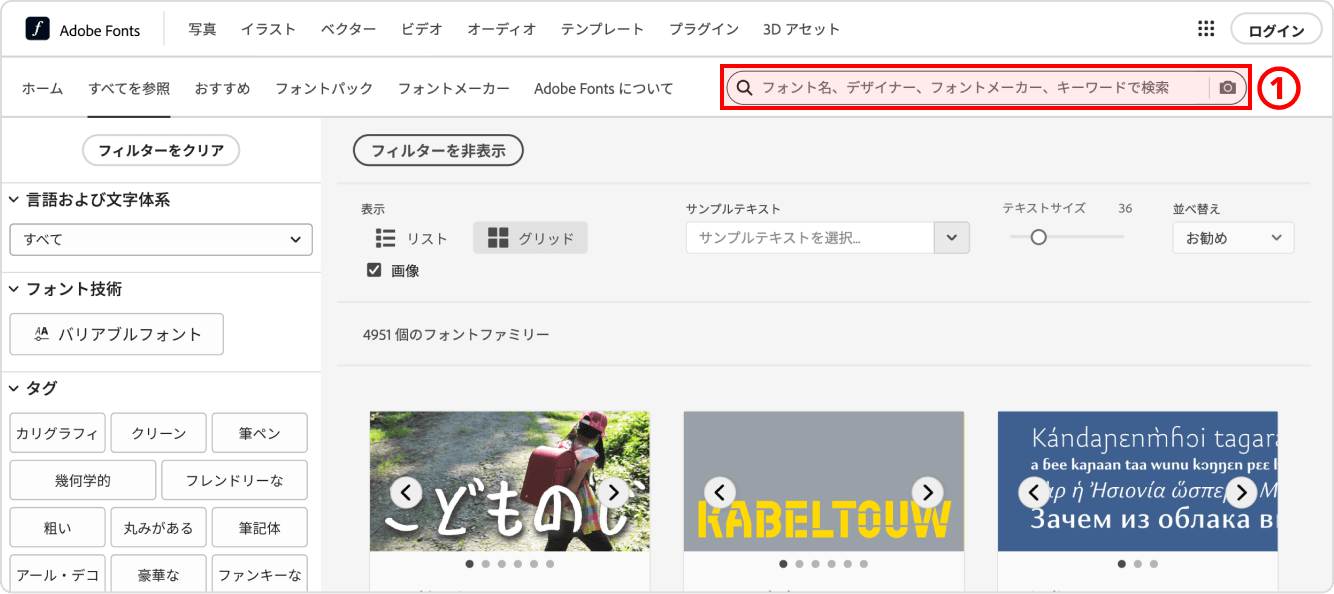Select the 幾何学的 tag

(x=83, y=480)
